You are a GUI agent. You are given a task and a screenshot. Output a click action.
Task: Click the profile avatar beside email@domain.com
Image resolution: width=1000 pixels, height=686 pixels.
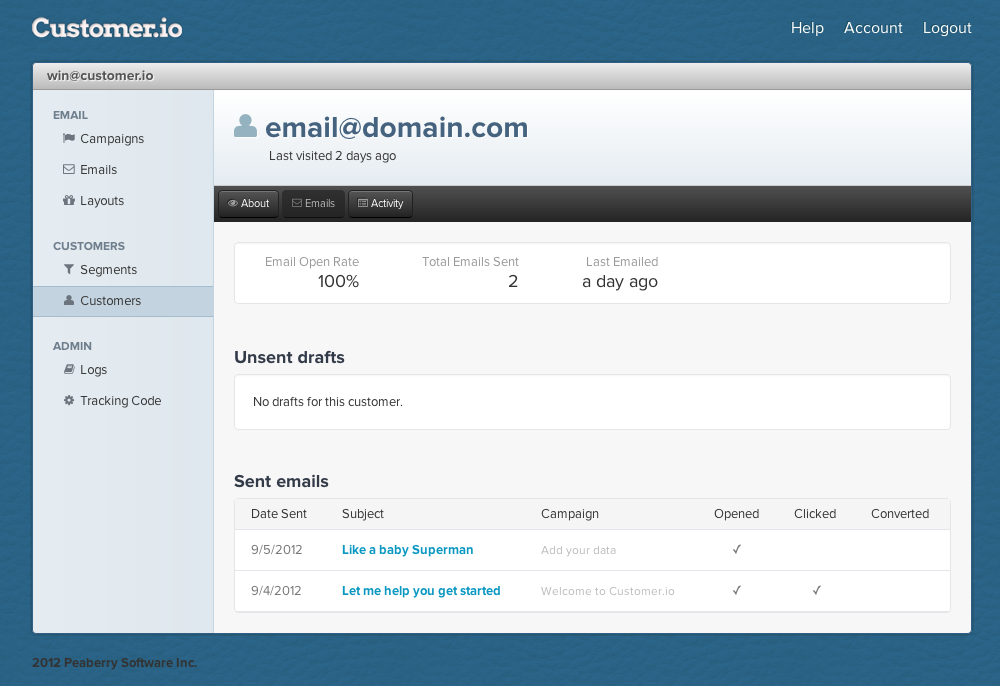(245, 125)
